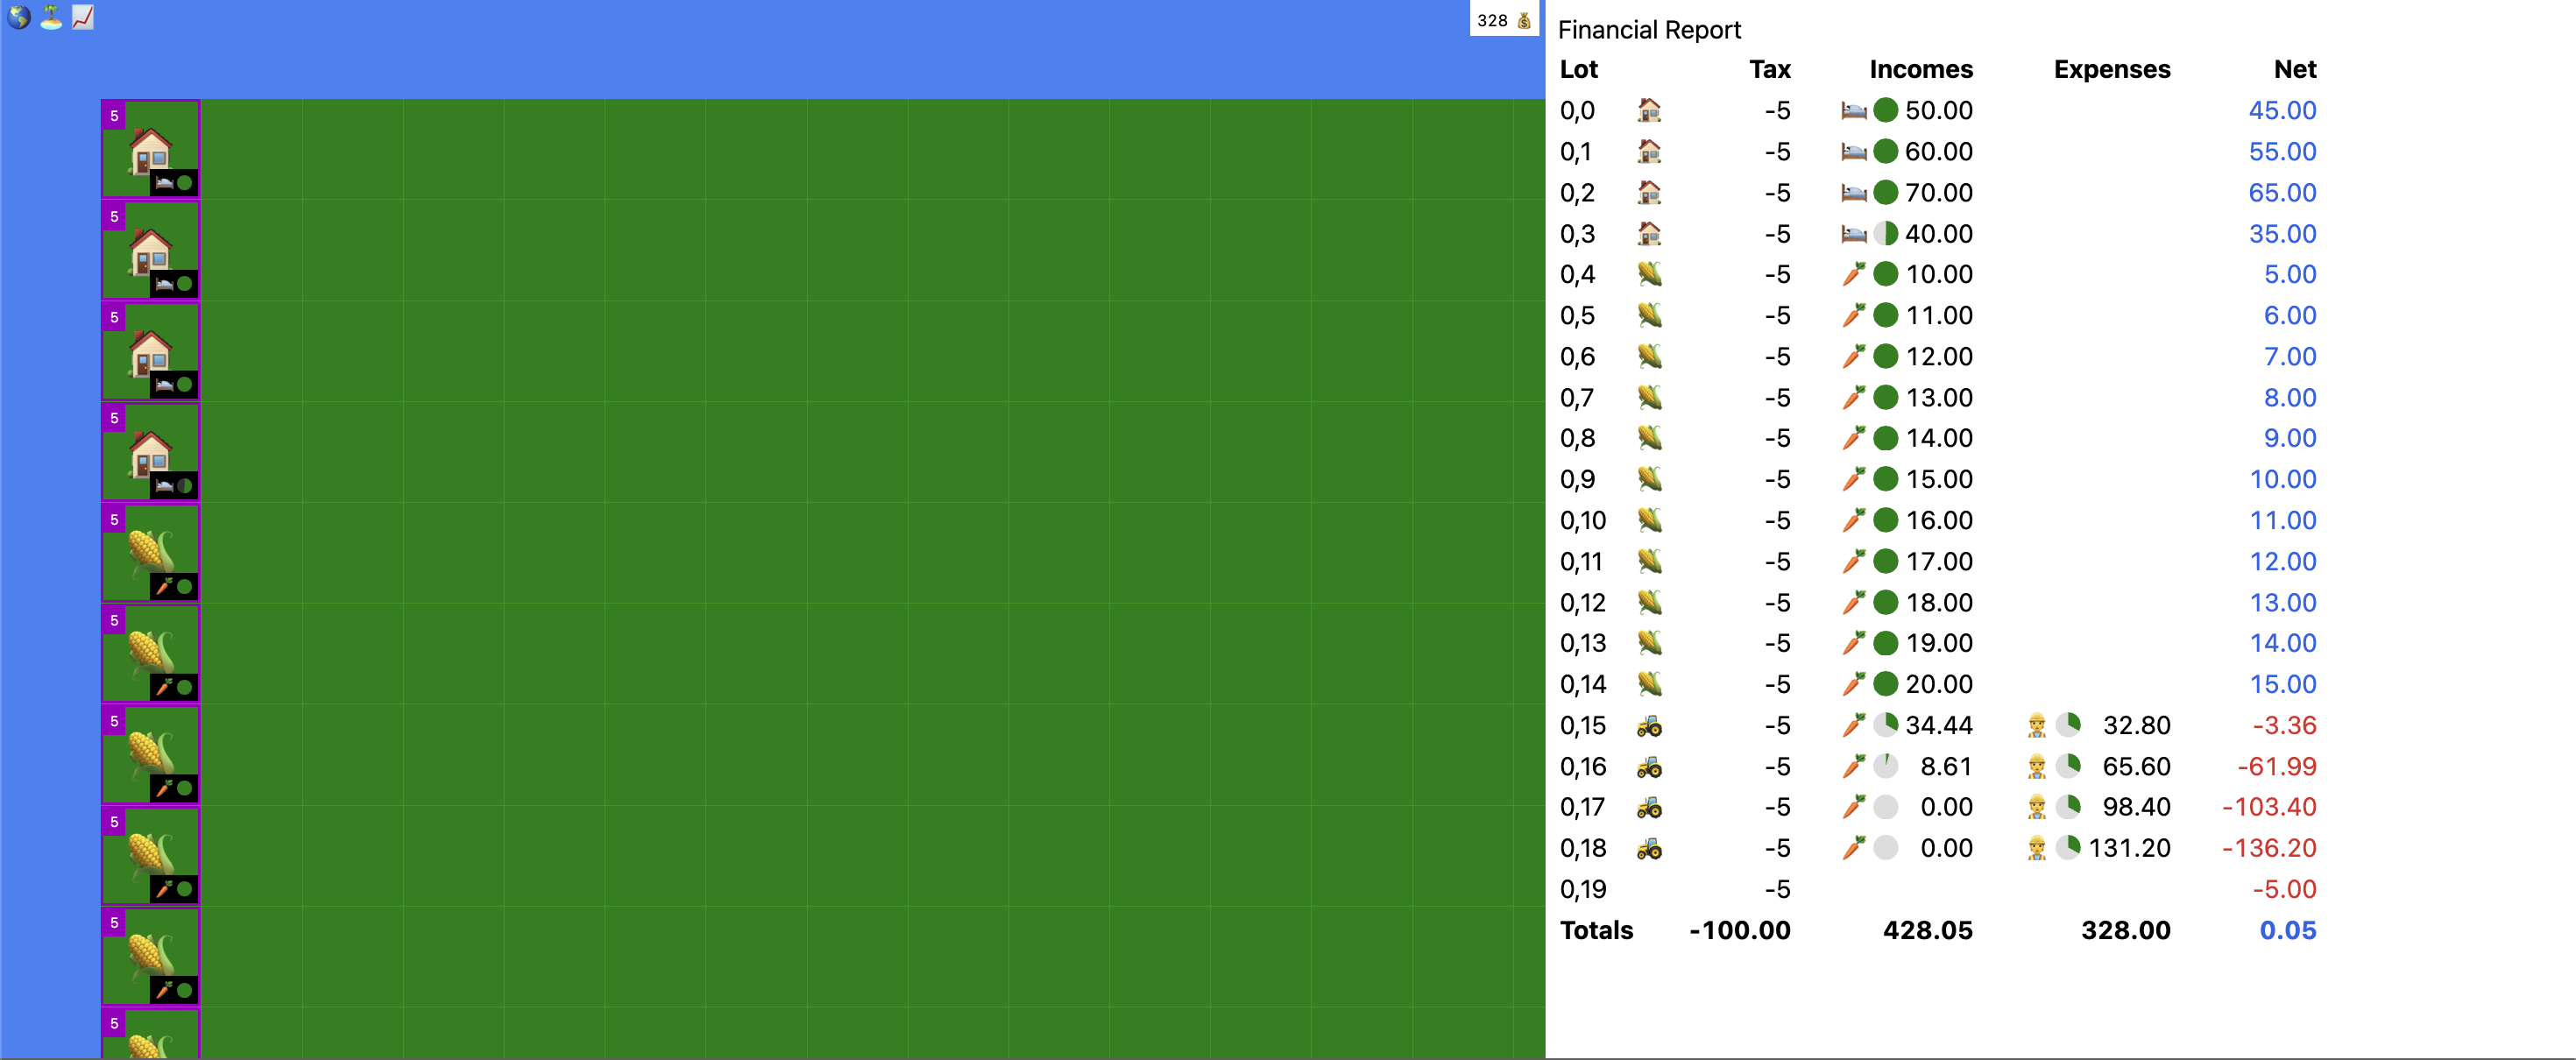Image resolution: width=2576 pixels, height=1060 pixels.
Task: Select the Net column header
Action: (x=2294, y=70)
